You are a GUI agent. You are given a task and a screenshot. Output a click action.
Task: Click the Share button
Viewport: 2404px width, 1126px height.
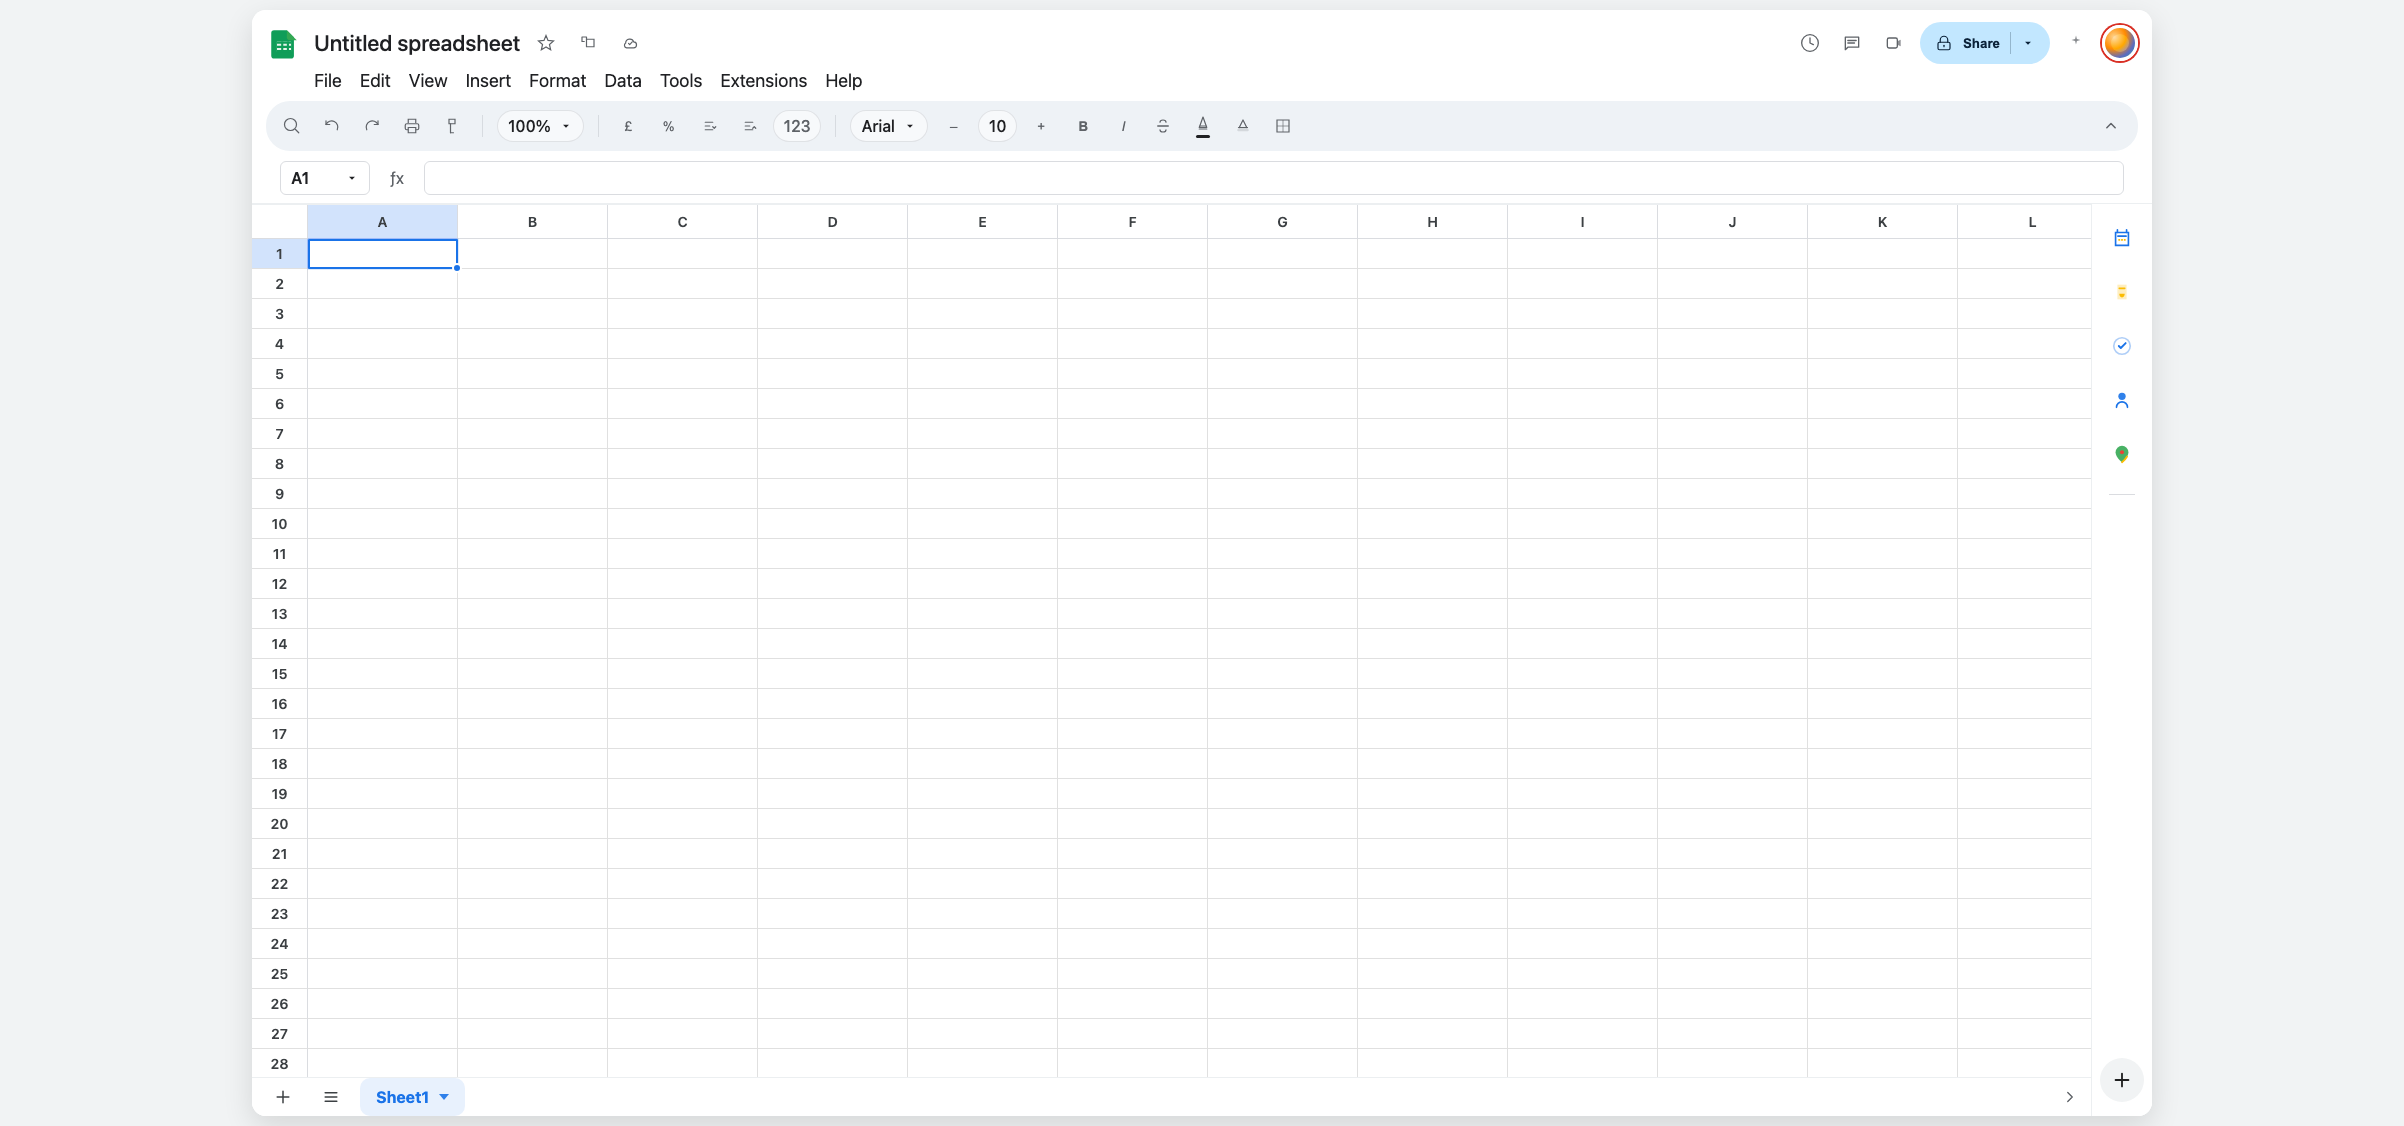pyautogui.click(x=1968, y=43)
